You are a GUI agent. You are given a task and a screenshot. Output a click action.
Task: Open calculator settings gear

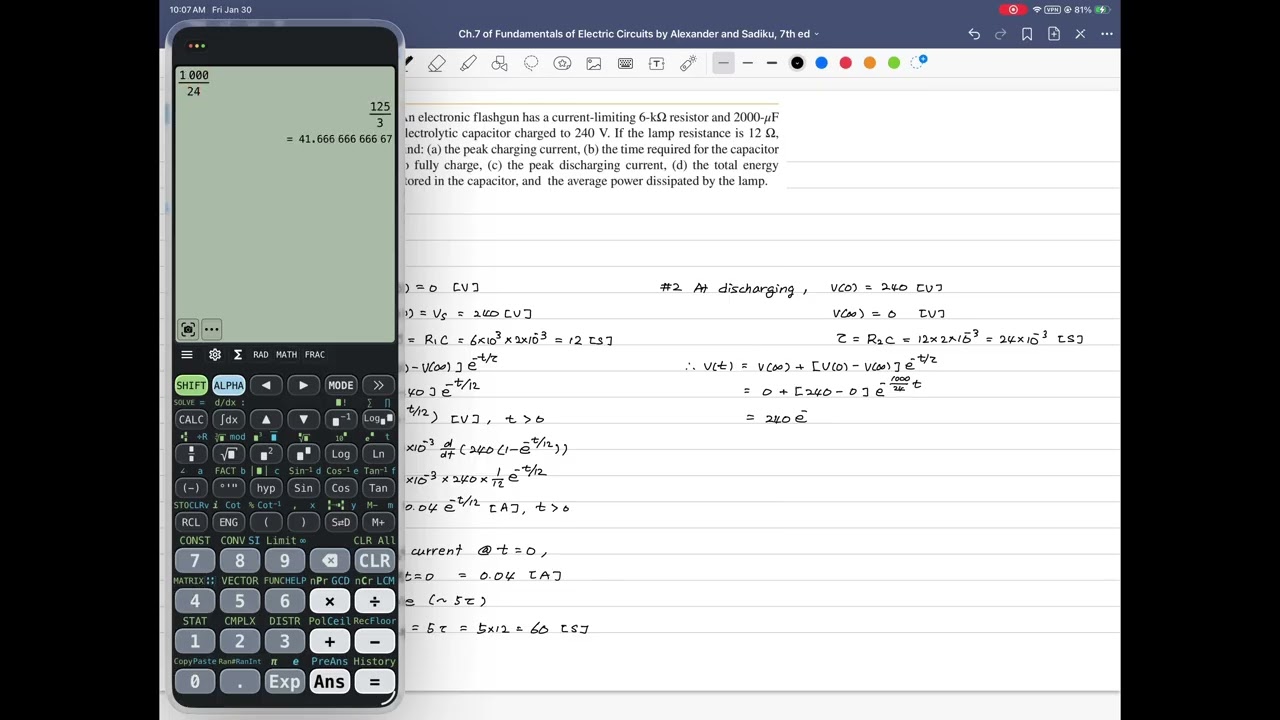pos(215,354)
